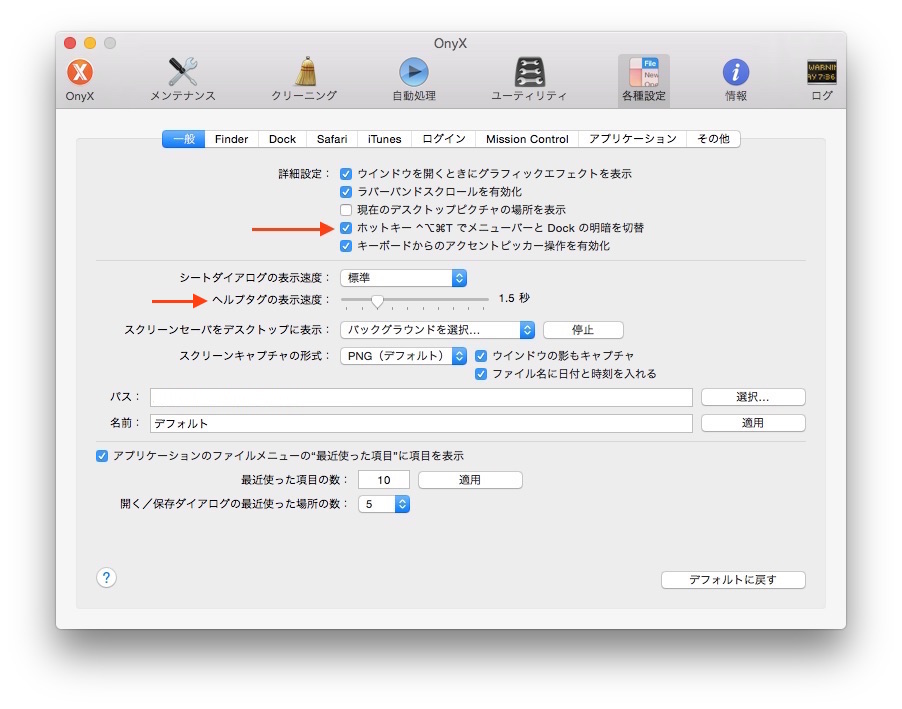Click the OnyX logo toolbar icon
902x709 pixels.
[x=79, y=73]
